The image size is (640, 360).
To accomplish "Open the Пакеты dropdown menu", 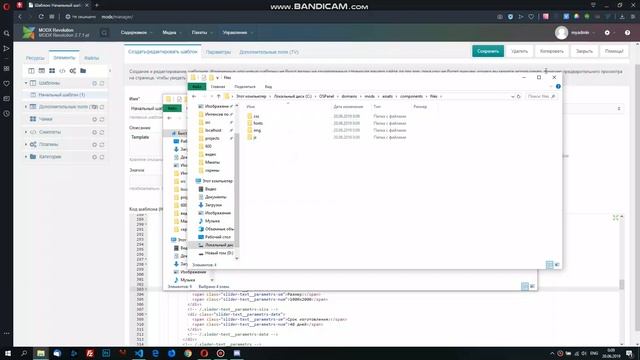I will (202, 33).
